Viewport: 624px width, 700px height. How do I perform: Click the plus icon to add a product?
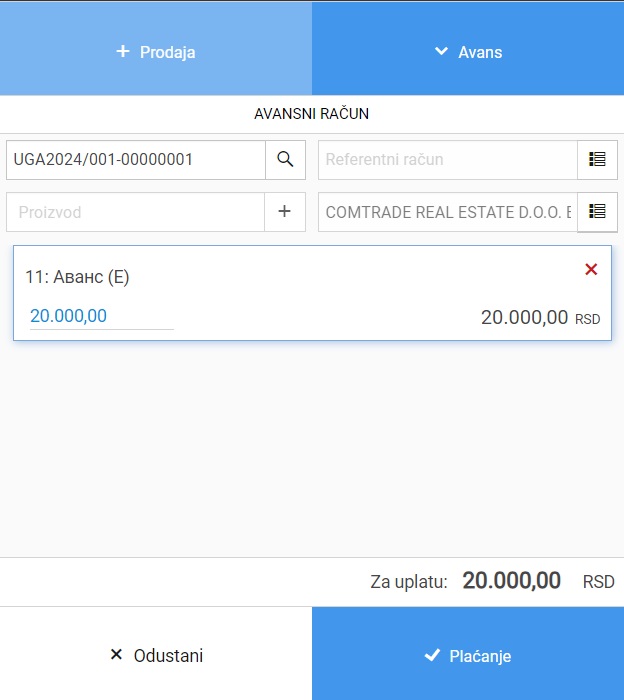coord(285,212)
